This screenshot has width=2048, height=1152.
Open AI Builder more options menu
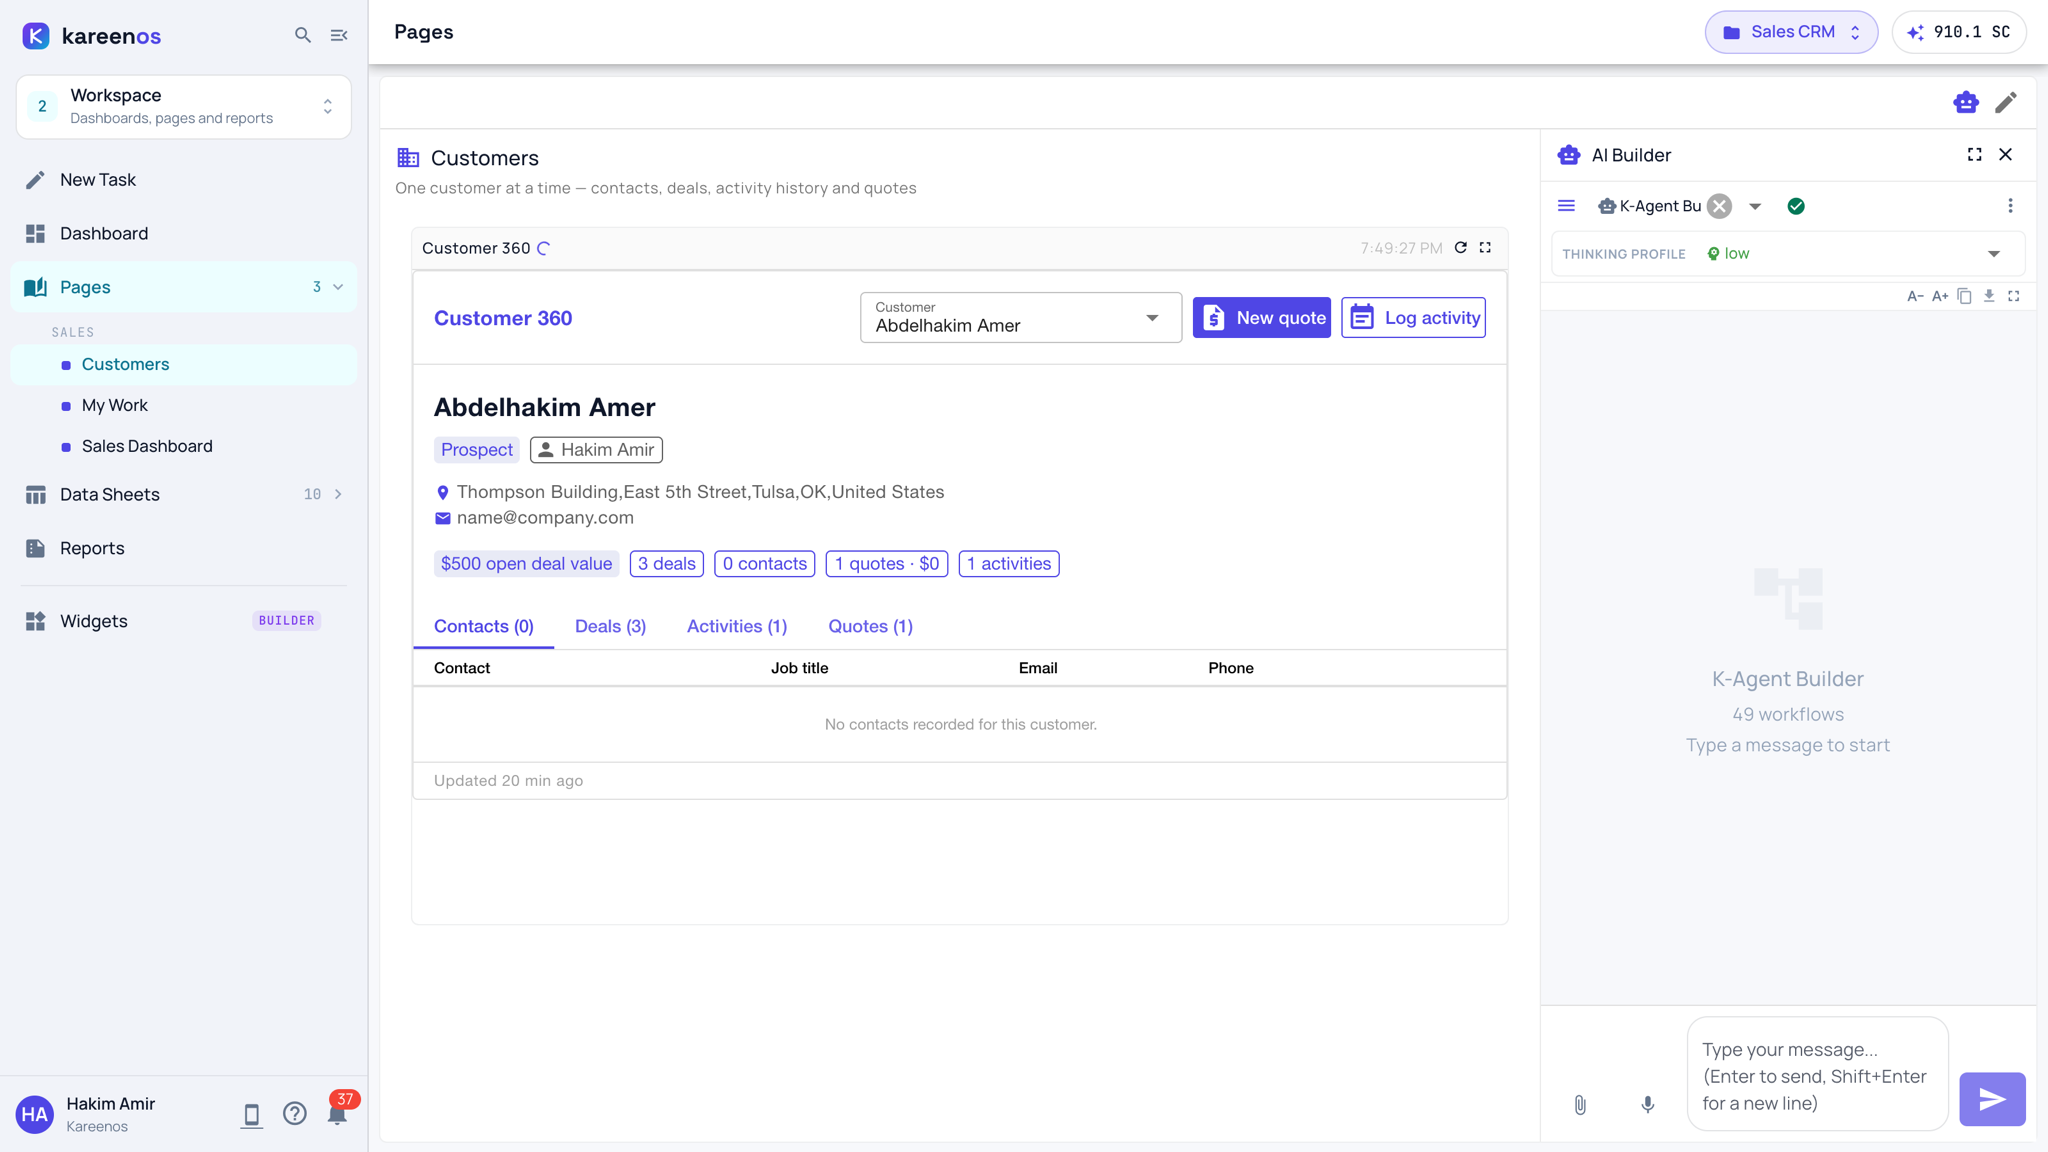pyautogui.click(x=2011, y=206)
